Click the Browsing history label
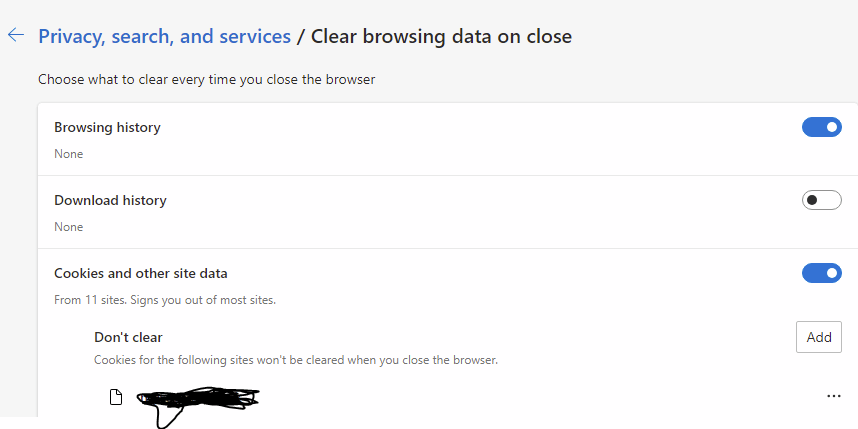 point(107,127)
